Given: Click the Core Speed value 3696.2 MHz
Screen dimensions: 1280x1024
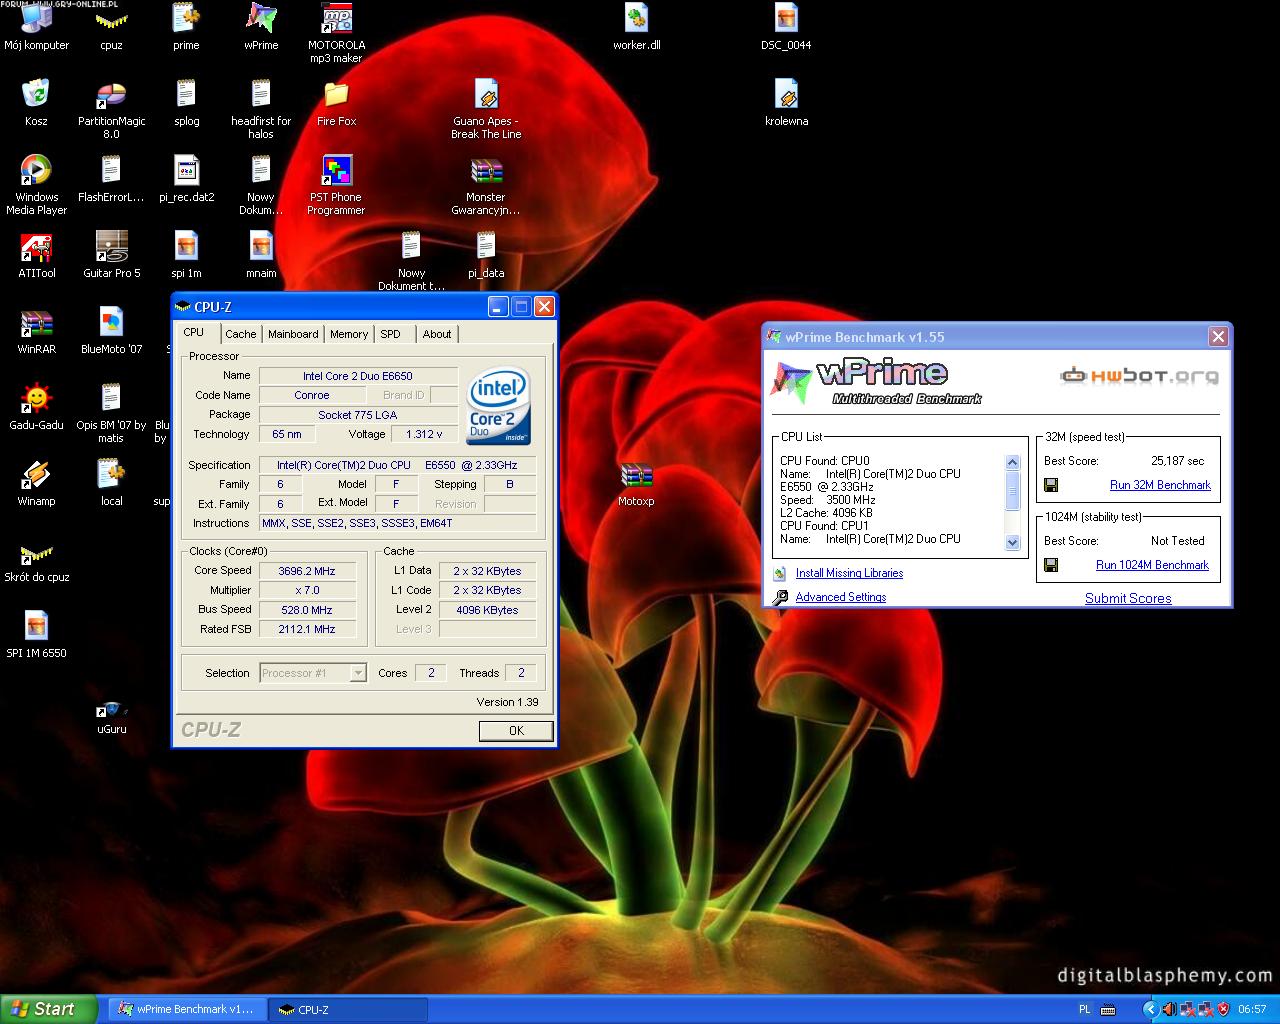Looking at the screenshot, I should (x=308, y=571).
